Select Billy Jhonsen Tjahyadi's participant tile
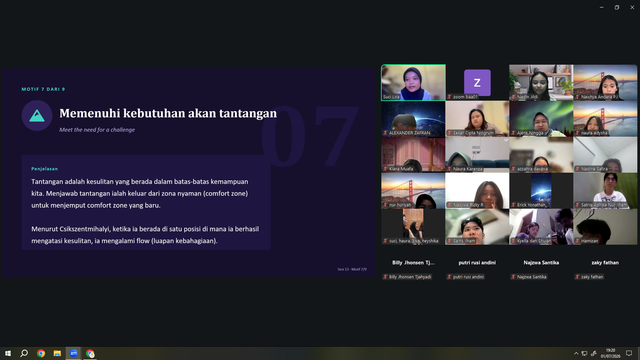Viewport: 640px width, 360px height. pyautogui.click(x=413, y=263)
